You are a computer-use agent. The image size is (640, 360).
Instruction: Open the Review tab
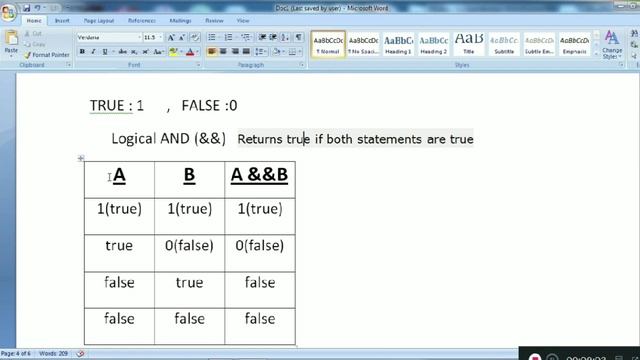[x=214, y=20]
